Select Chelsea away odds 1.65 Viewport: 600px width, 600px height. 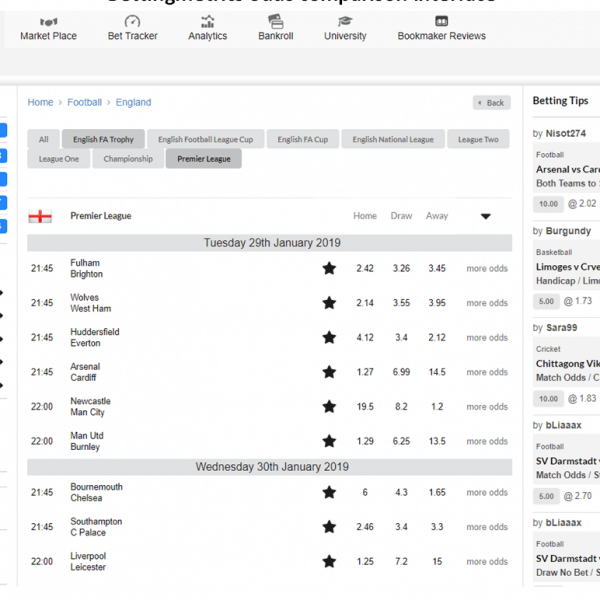[437, 492]
